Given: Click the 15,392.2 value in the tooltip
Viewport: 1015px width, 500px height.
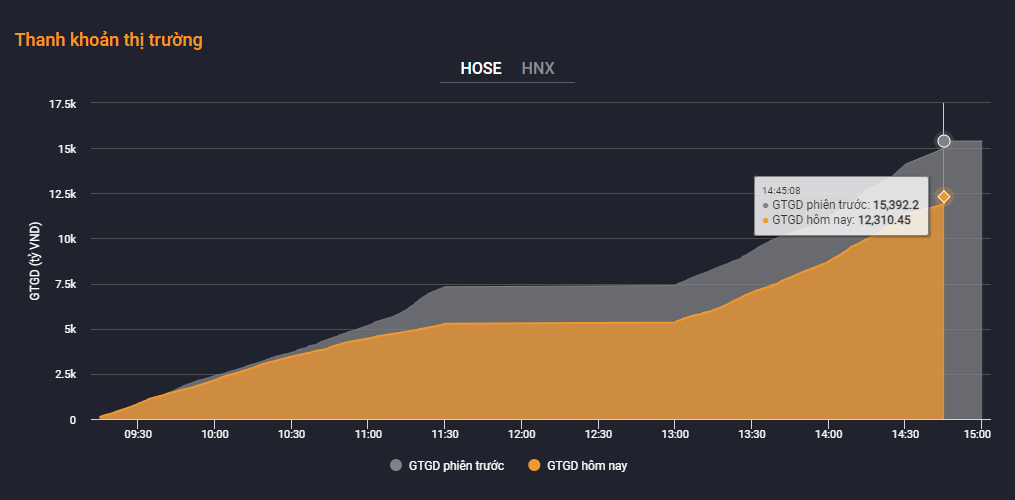Looking at the screenshot, I should coord(895,205).
